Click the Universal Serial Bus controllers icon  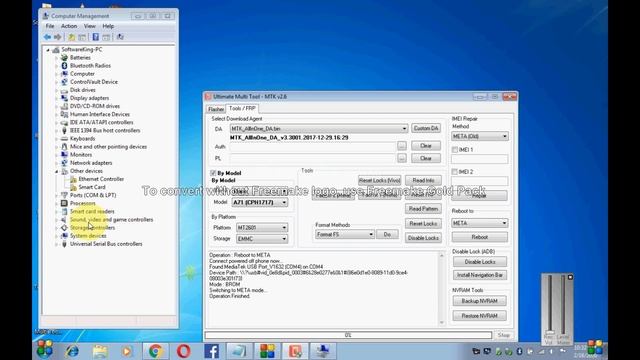pyautogui.click(x=64, y=244)
